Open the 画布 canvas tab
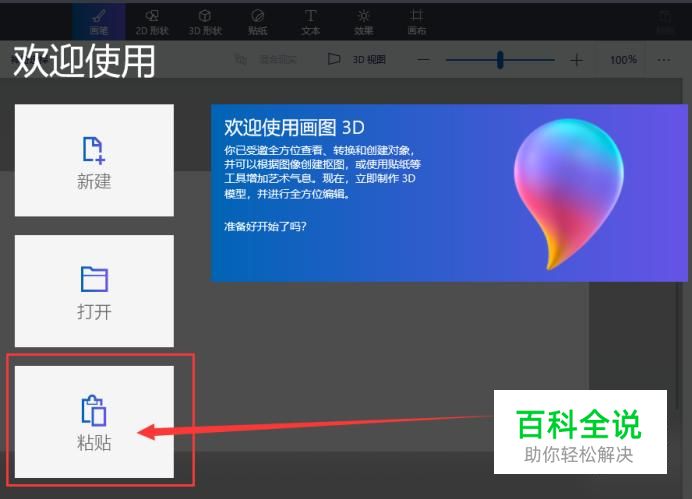 pyautogui.click(x=417, y=22)
